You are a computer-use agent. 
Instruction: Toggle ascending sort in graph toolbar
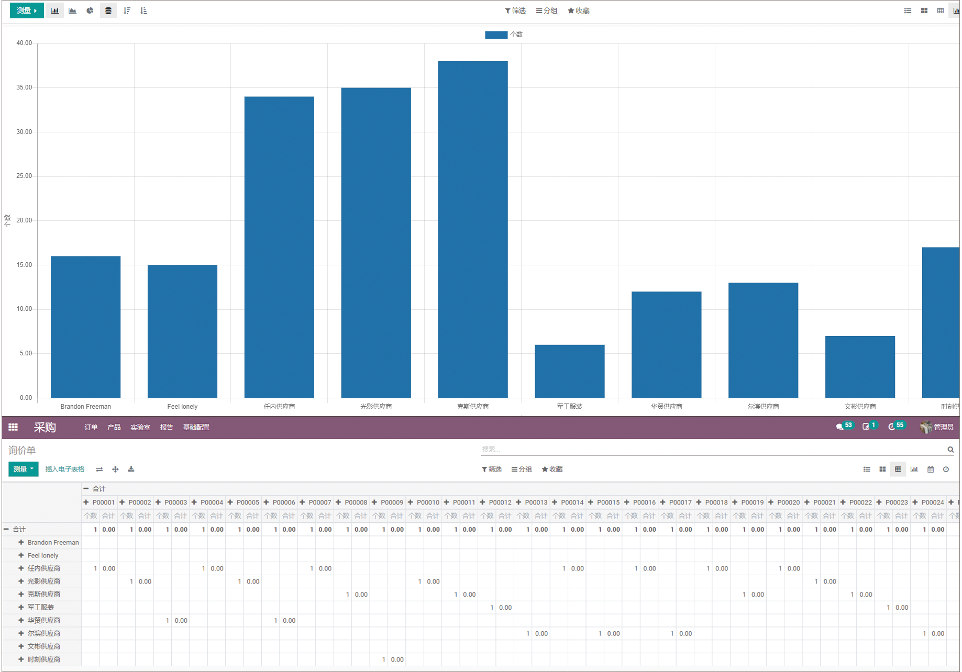coord(144,11)
